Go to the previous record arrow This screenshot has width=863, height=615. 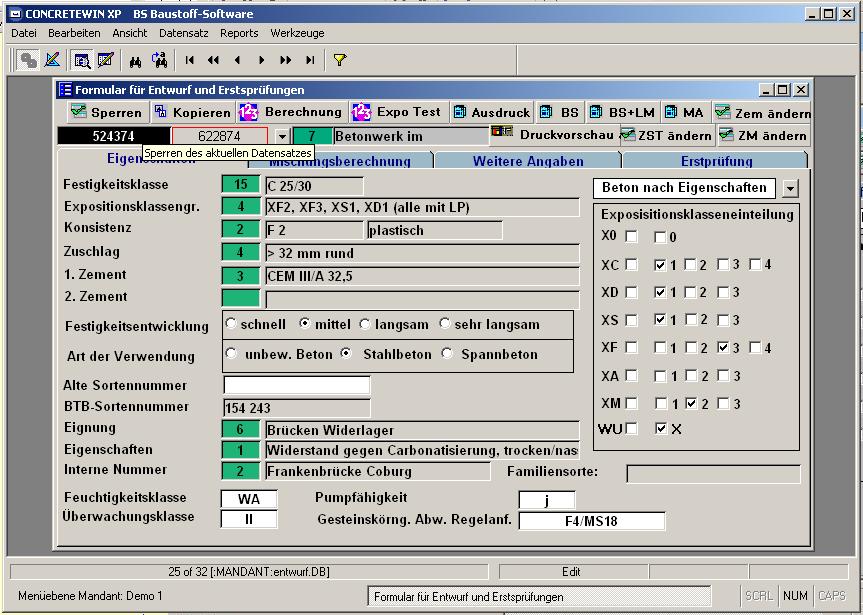pos(237,60)
